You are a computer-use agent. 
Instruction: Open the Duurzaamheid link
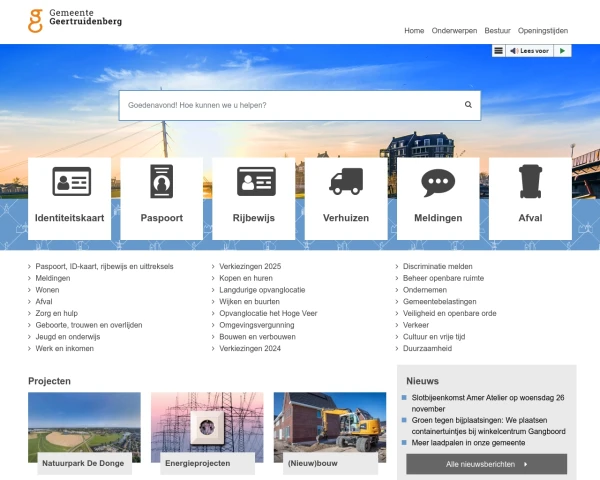pos(427,348)
